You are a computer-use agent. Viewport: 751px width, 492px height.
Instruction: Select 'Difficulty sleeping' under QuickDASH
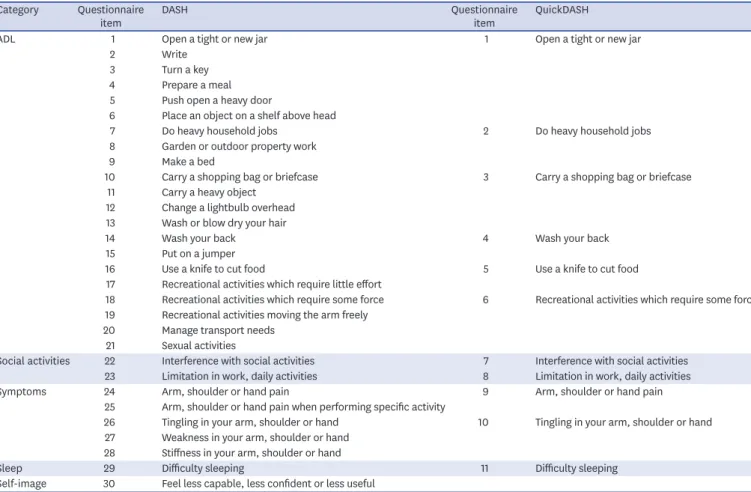click(576, 468)
